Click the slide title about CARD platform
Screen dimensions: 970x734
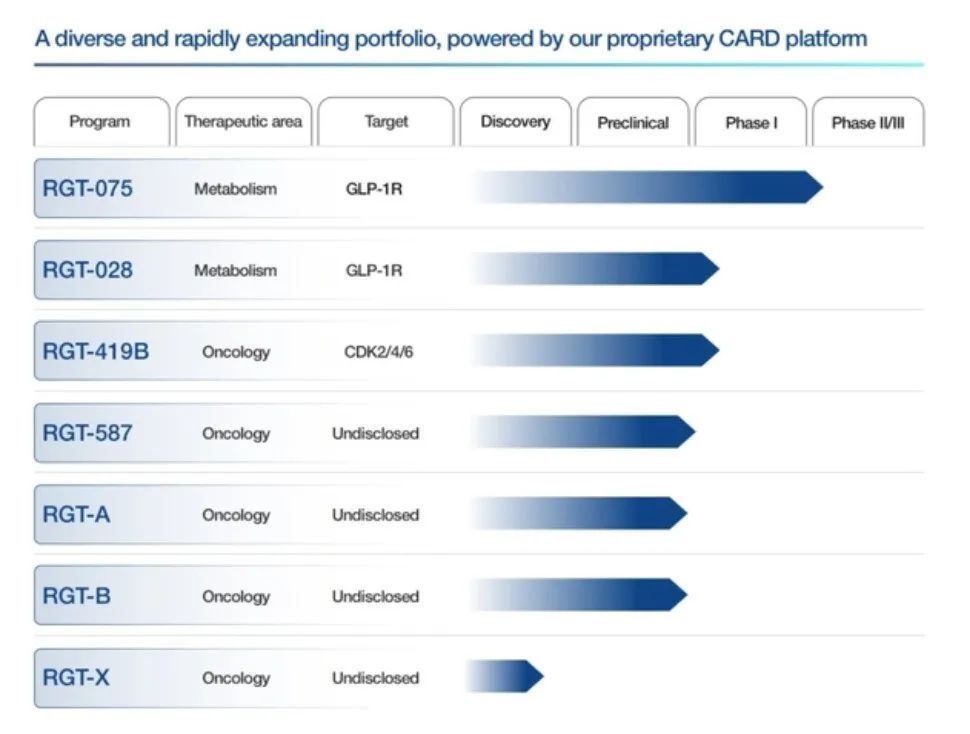pyautogui.click(x=451, y=39)
